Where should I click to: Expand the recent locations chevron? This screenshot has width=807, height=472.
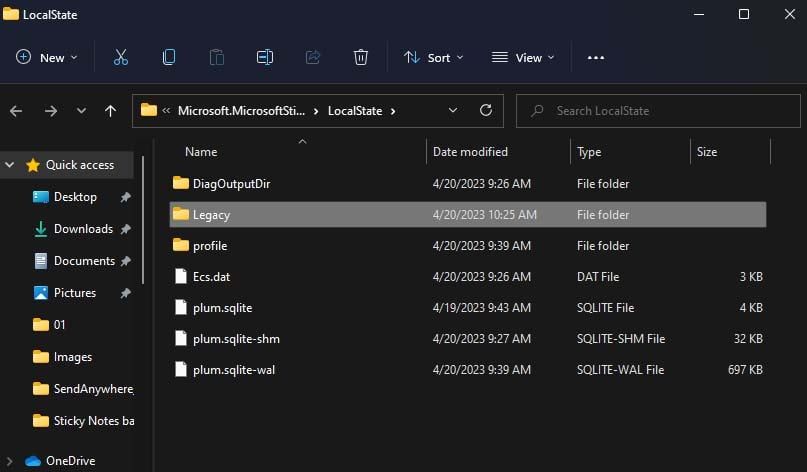pos(81,111)
